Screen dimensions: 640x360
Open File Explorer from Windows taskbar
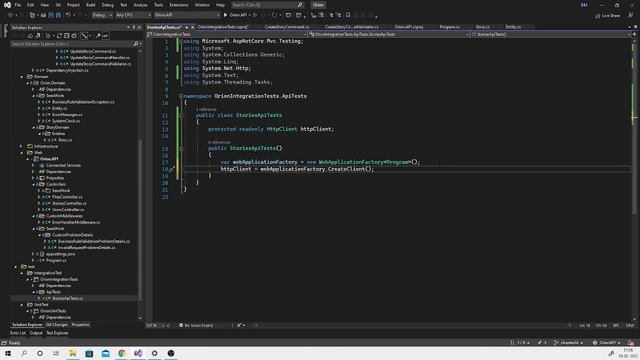click(x=73, y=353)
